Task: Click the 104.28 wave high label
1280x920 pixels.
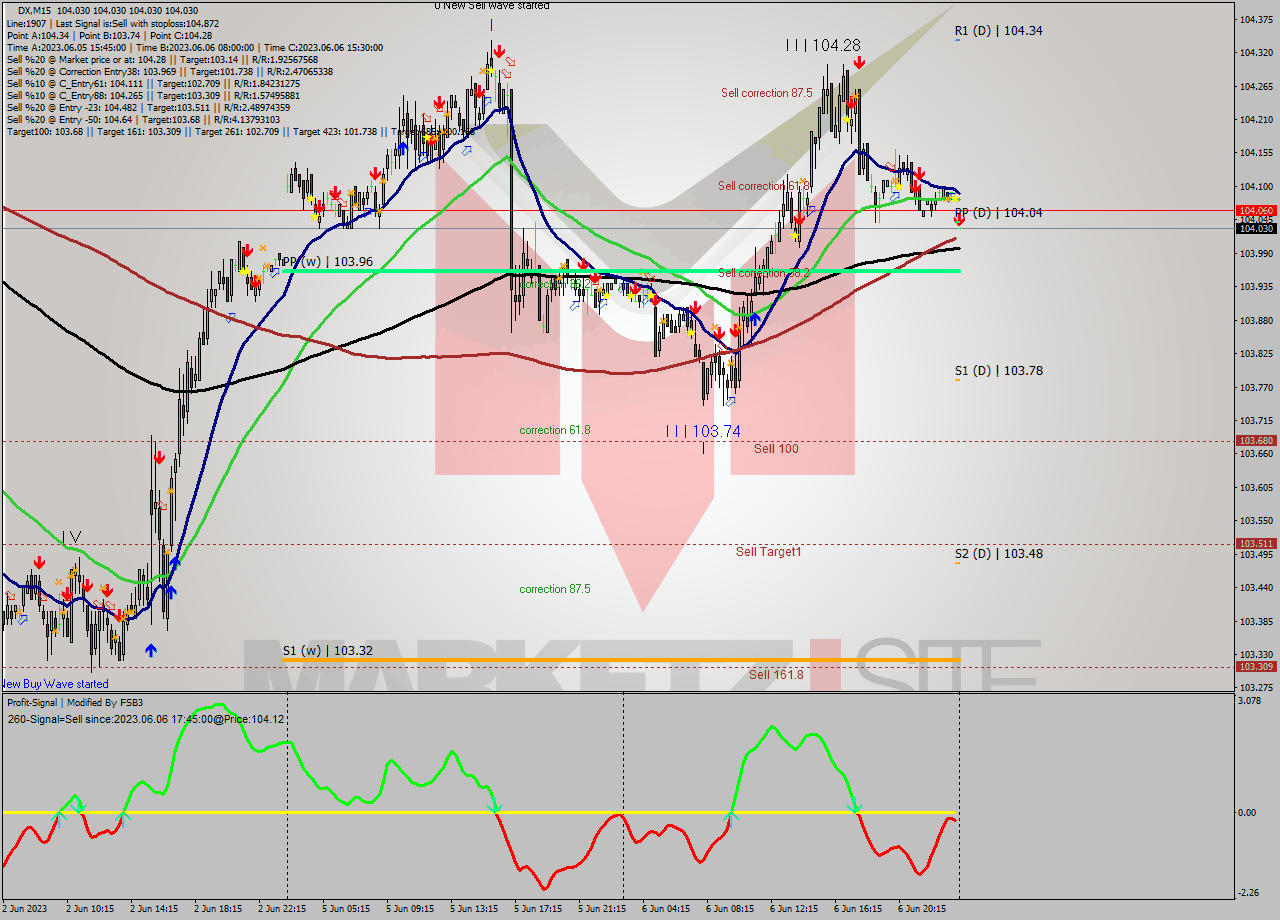Action: [x=823, y=46]
